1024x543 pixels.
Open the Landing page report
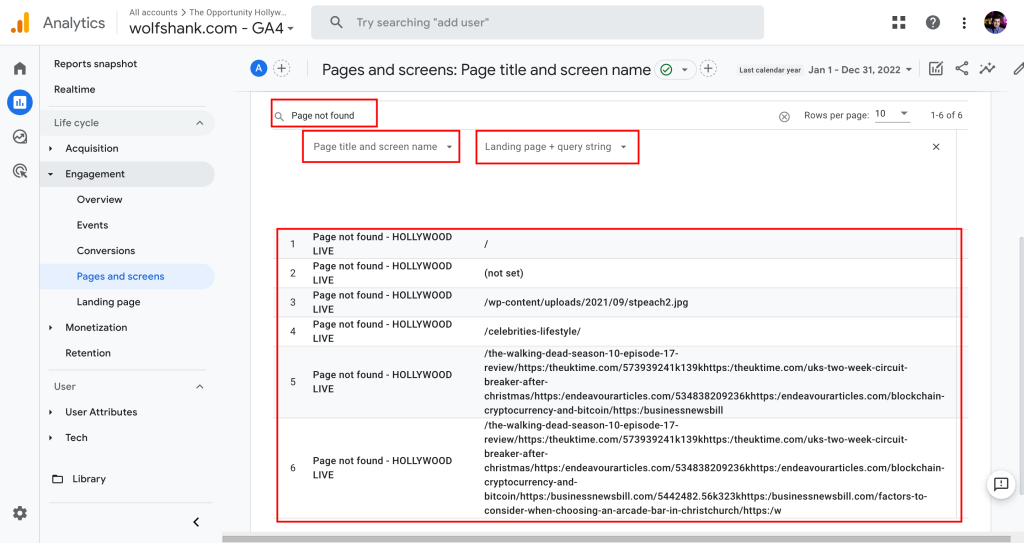tap(108, 302)
